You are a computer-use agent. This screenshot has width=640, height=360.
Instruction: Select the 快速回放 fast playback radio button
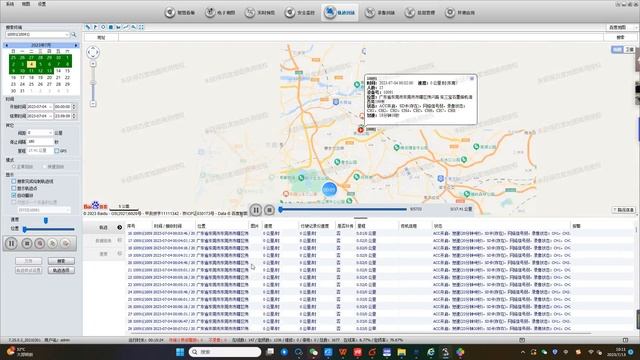pos(44,167)
